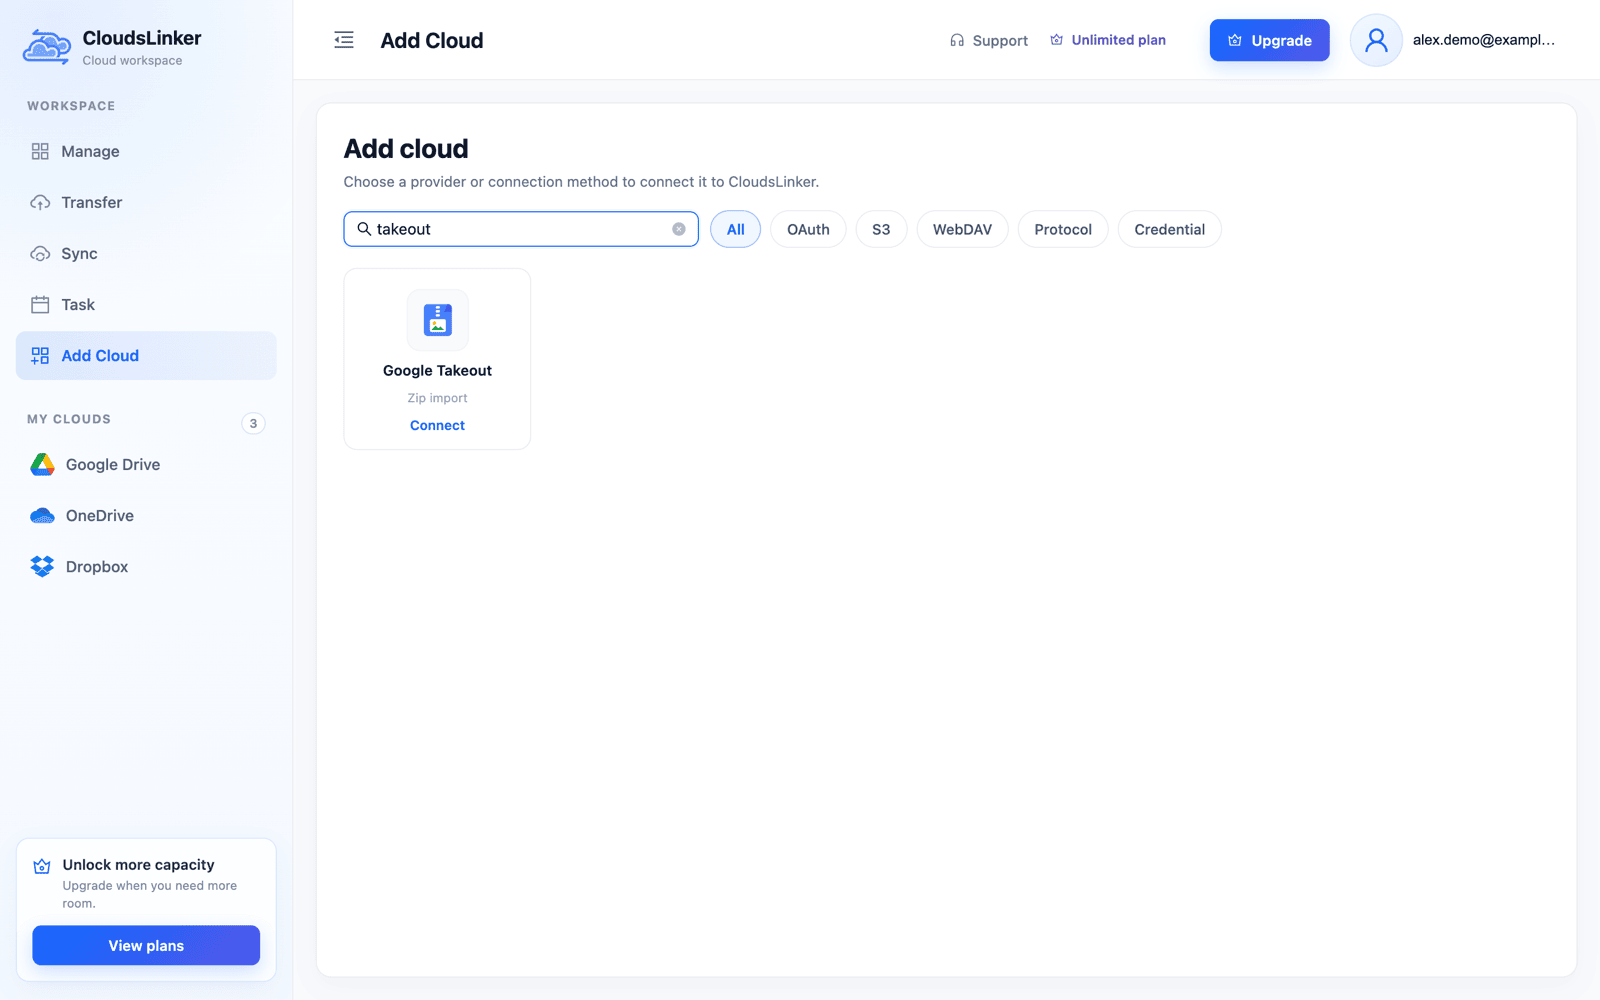1600x1000 pixels.
Task: Go to the Transfer section
Action: (x=146, y=202)
